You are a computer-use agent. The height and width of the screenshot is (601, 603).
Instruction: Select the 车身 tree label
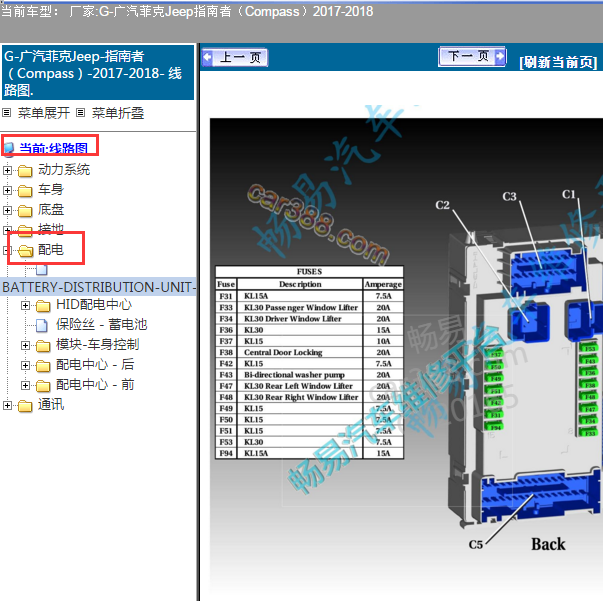(51, 190)
